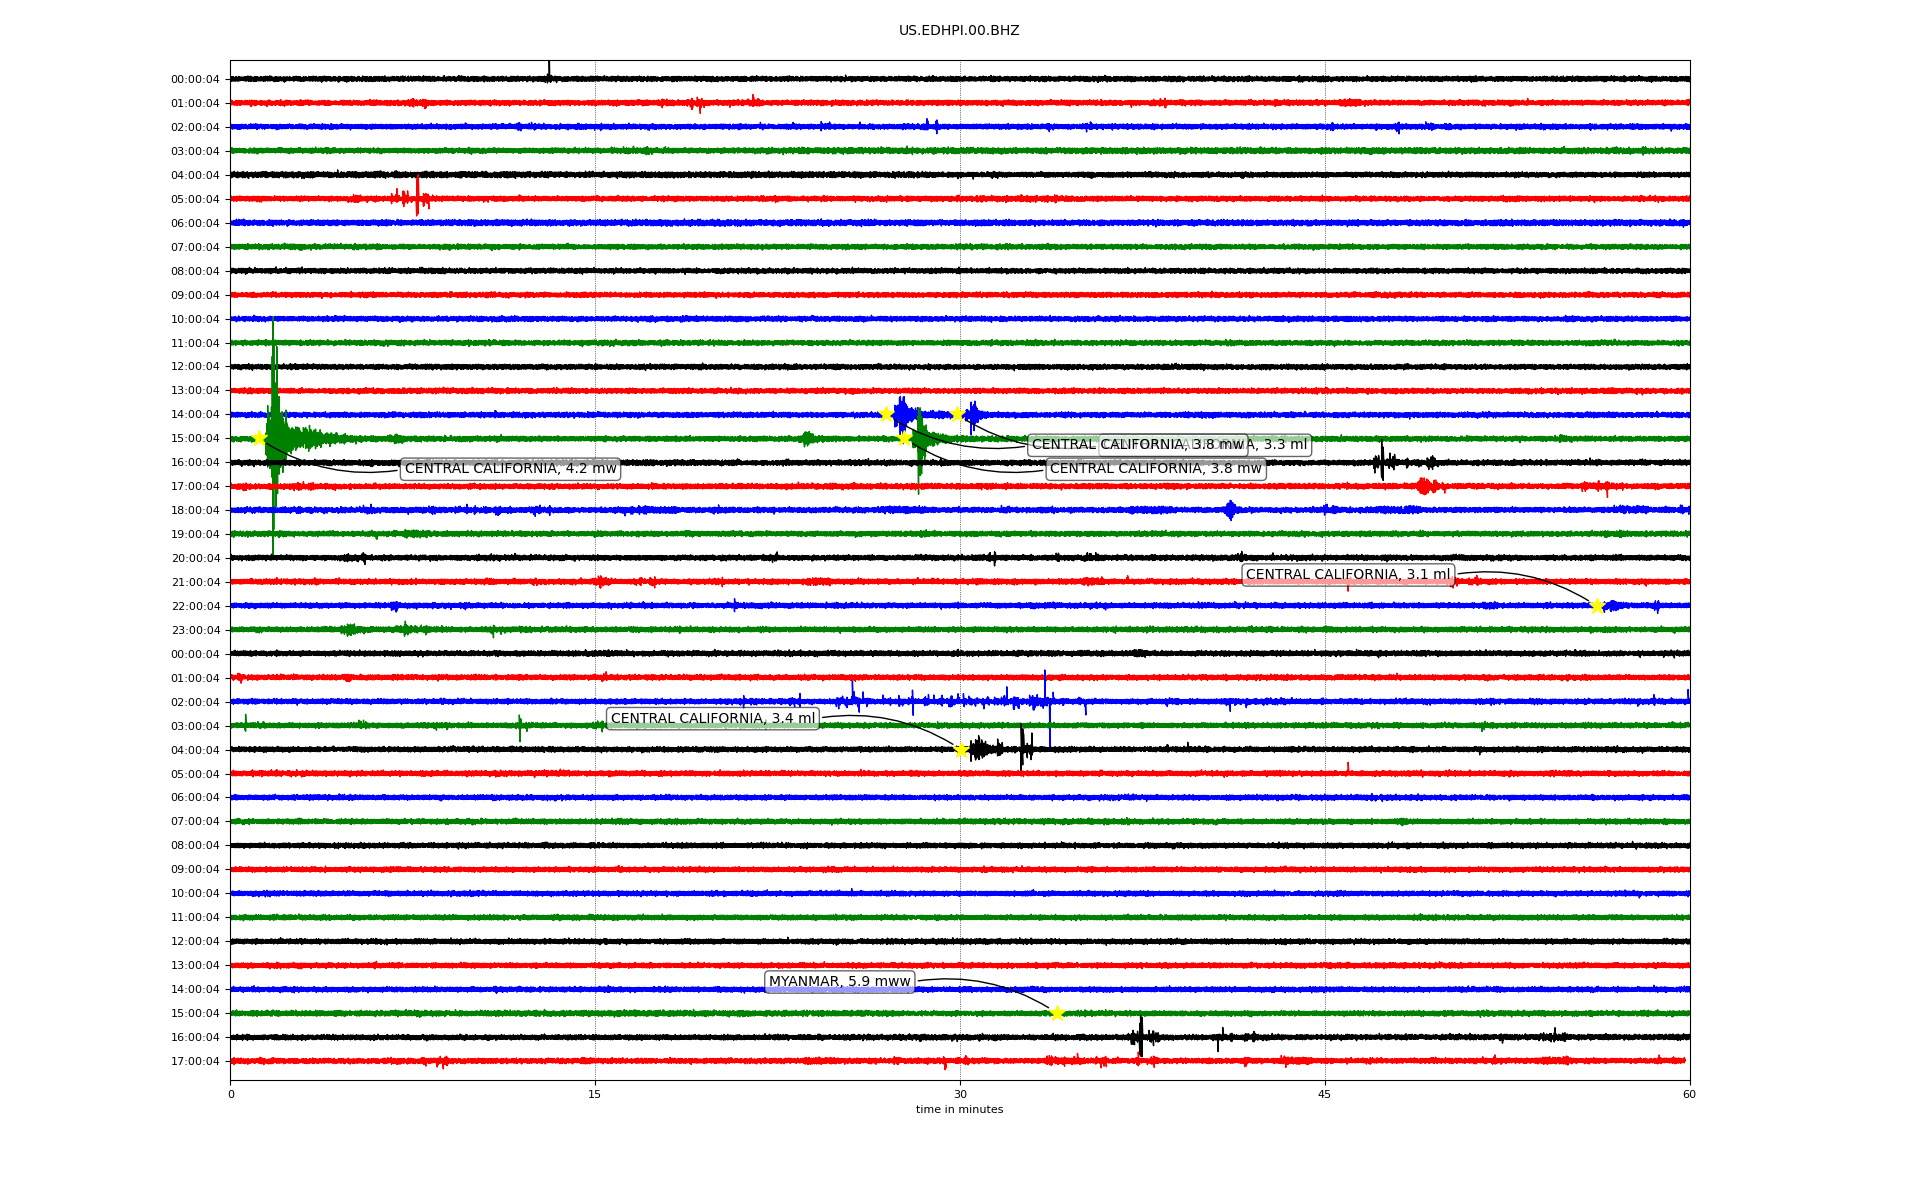1920x1200 pixels.
Task: Click the star for Central California 4.2 mw
Action: 259,438
